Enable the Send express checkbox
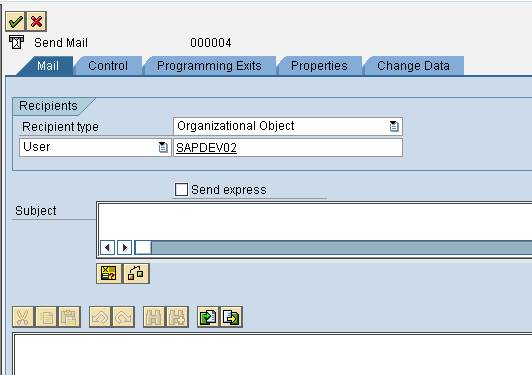 (x=181, y=189)
